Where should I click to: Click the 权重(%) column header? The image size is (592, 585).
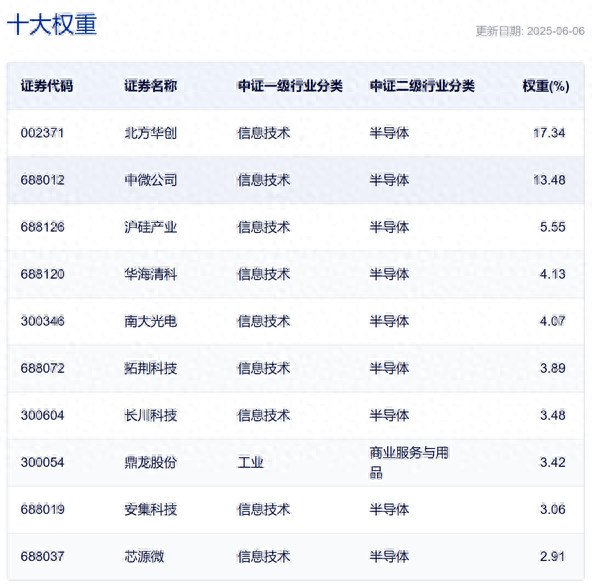546,86
